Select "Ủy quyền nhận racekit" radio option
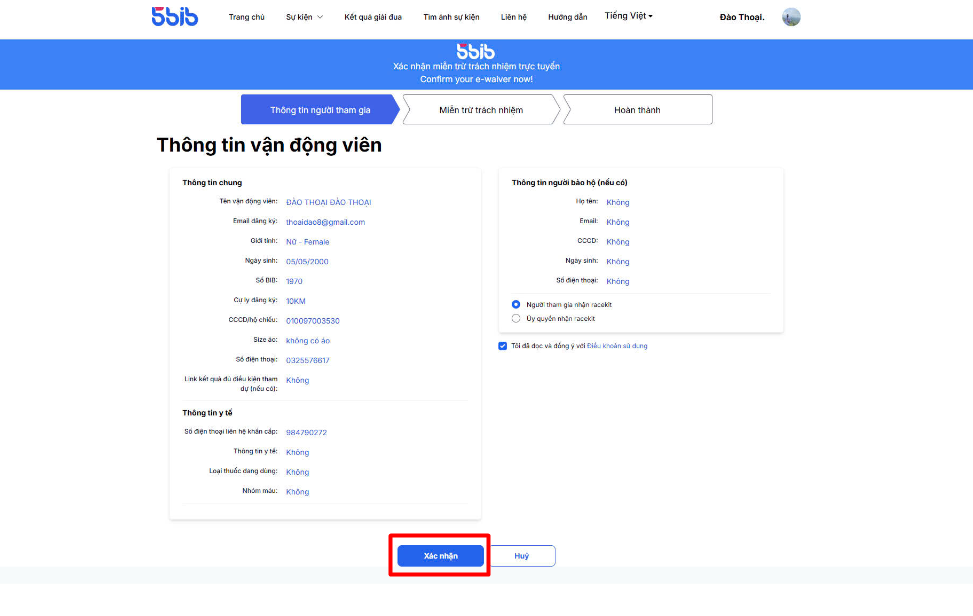This screenshot has height=616, width=973. click(x=516, y=319)
